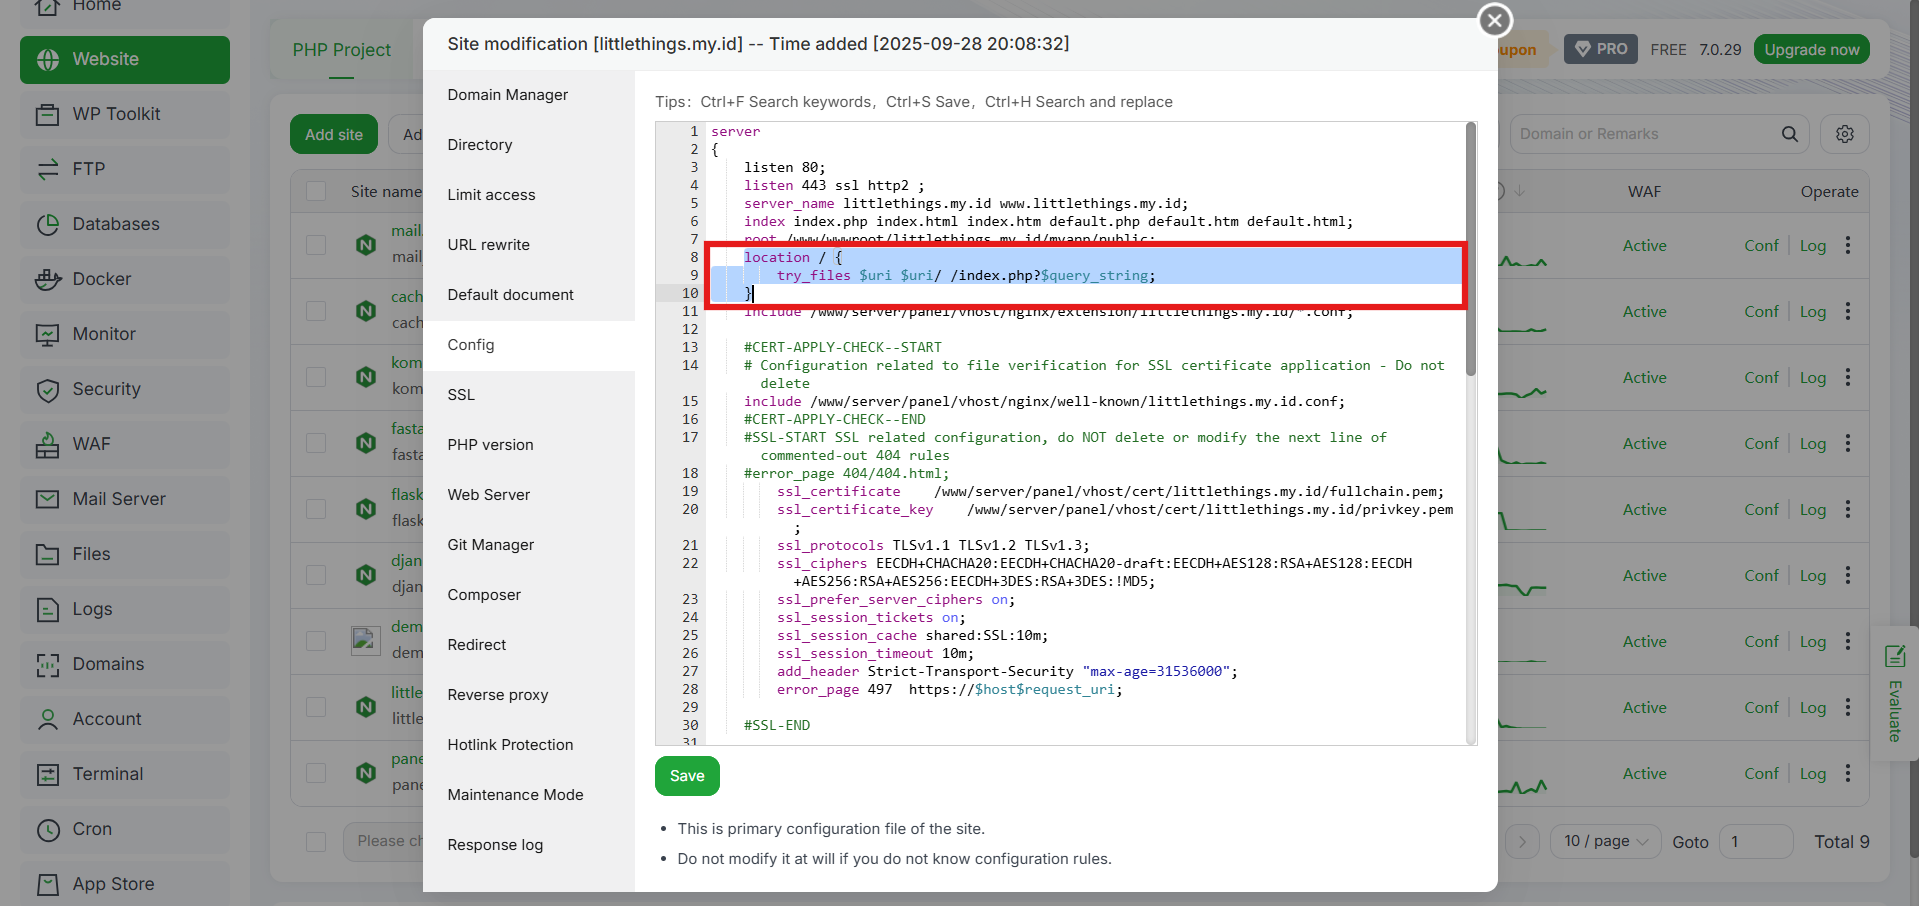Close the Site modification dialog

click(x=1495, y=20)
